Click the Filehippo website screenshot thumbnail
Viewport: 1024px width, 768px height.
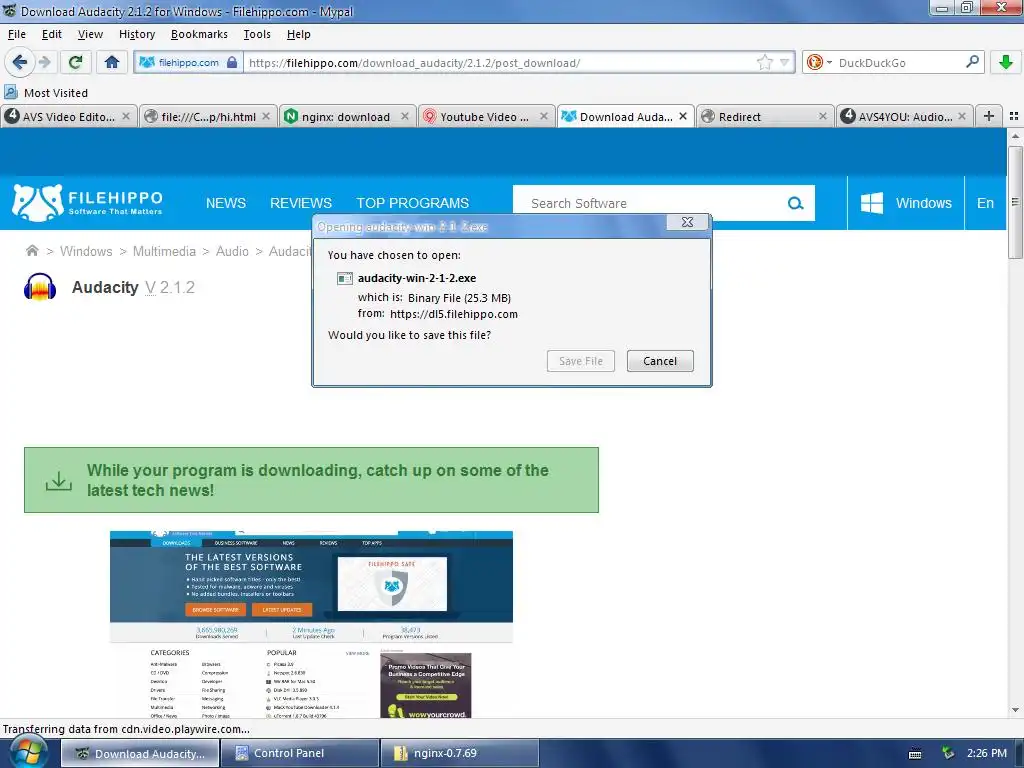(x=311, y=624)
